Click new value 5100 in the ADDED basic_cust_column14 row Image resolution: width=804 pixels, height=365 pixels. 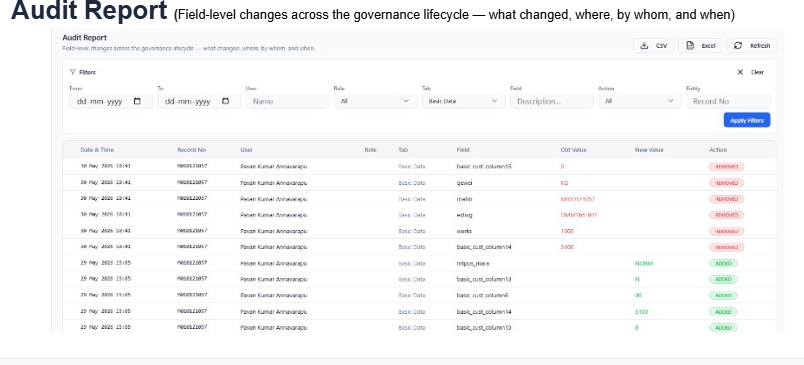tap(641, 312)
